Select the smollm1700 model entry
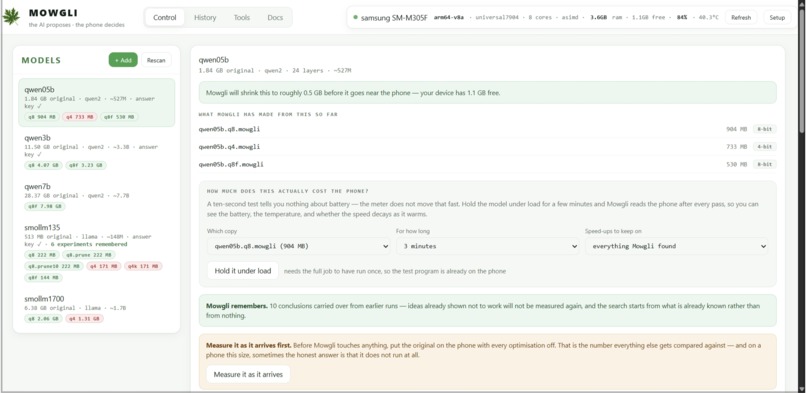 point(97,308)
